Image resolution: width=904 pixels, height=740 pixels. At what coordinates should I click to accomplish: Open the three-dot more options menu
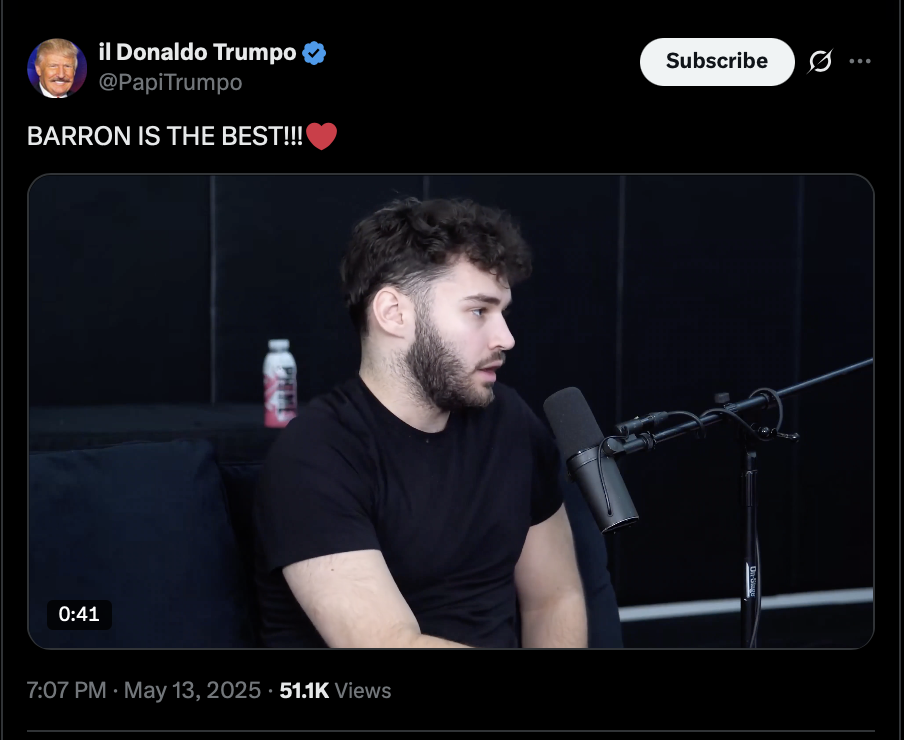click(860, 61)
